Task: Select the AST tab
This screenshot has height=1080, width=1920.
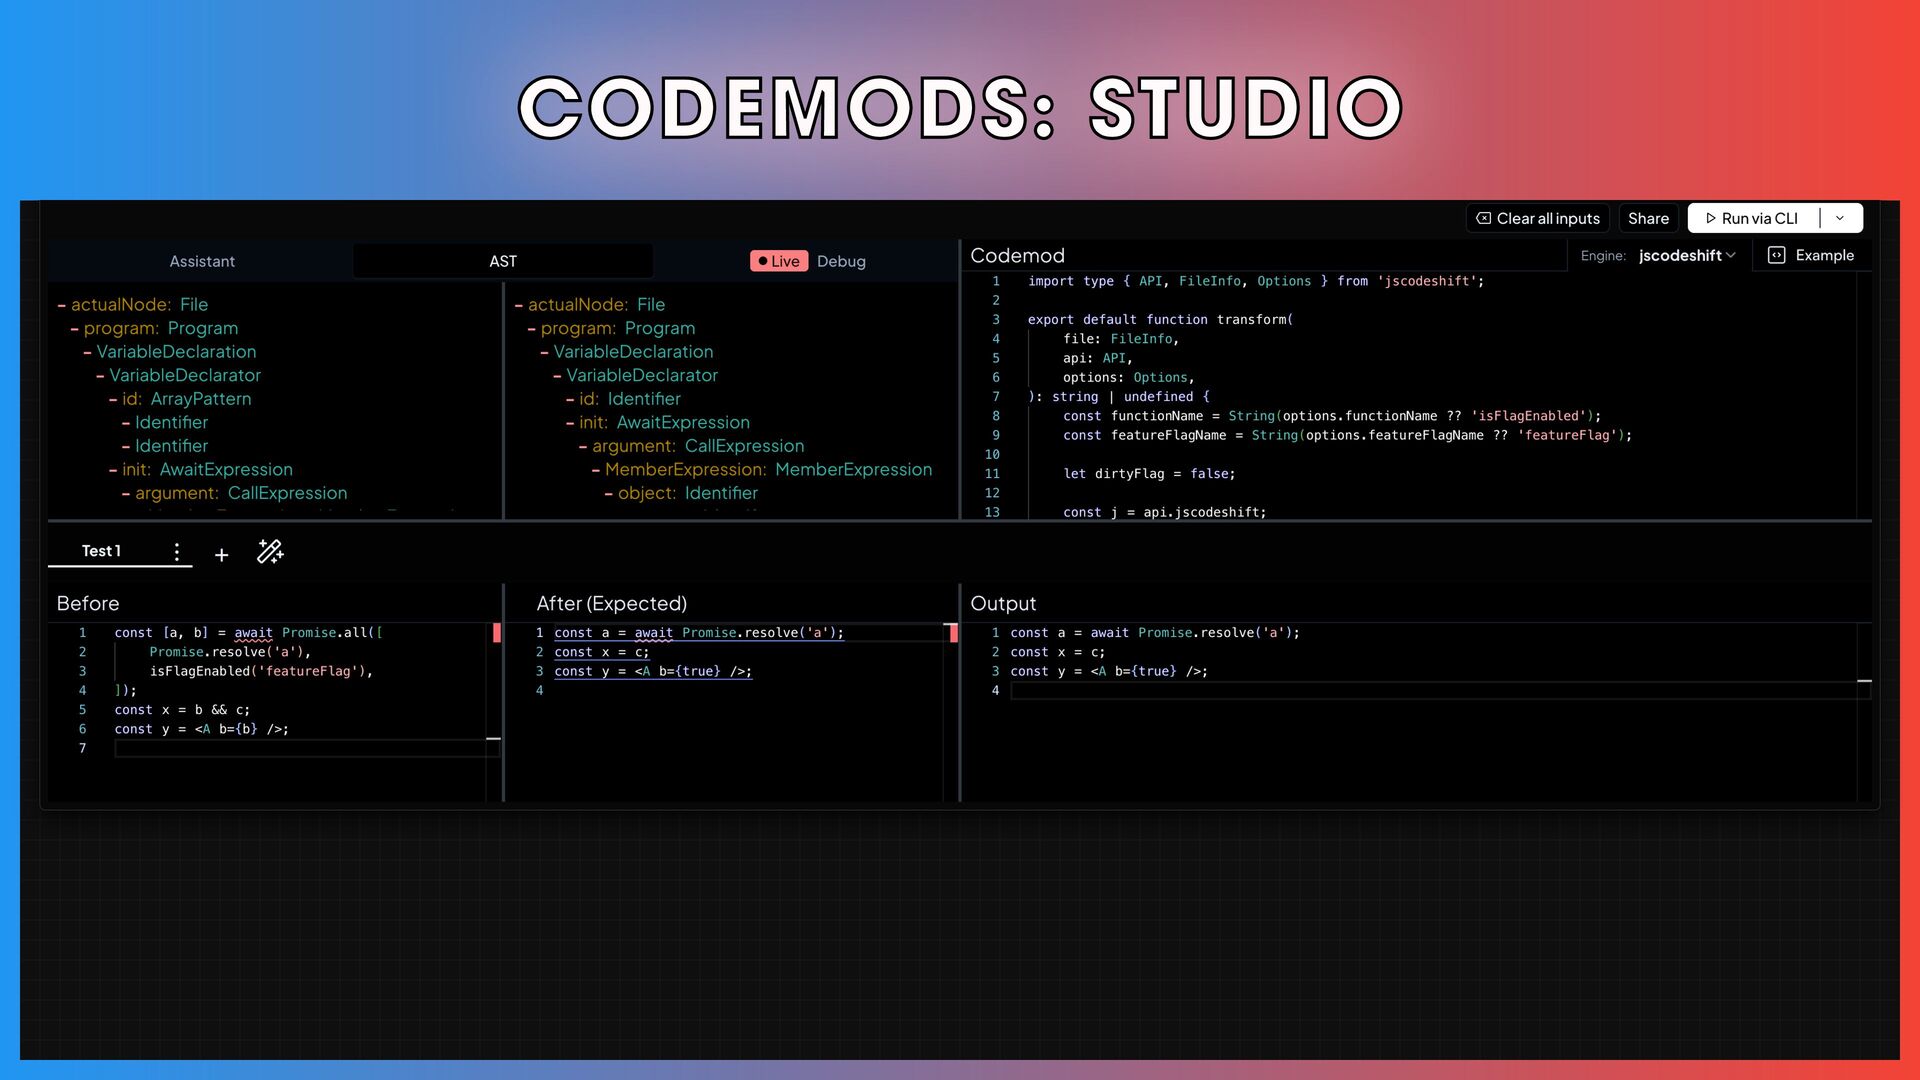Action: 503,261
